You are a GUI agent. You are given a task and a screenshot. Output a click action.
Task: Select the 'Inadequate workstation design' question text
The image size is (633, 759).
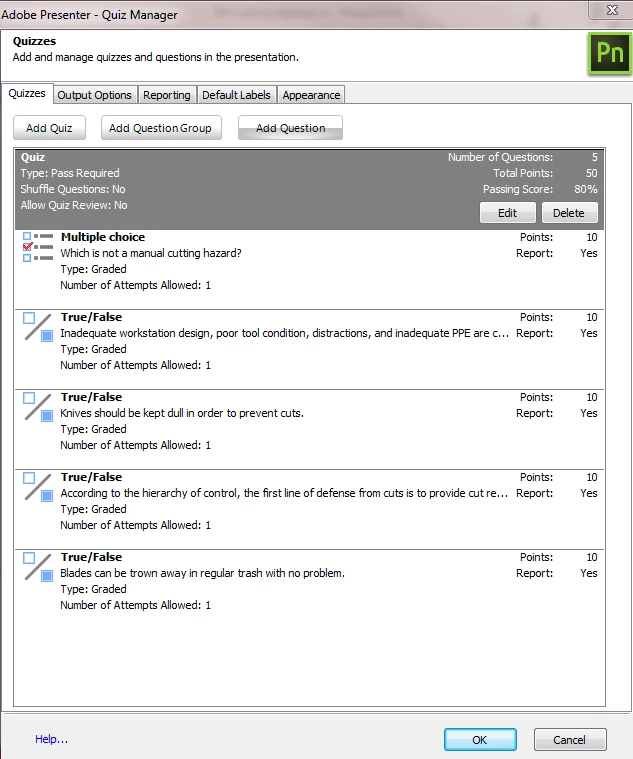pos(285,333)
